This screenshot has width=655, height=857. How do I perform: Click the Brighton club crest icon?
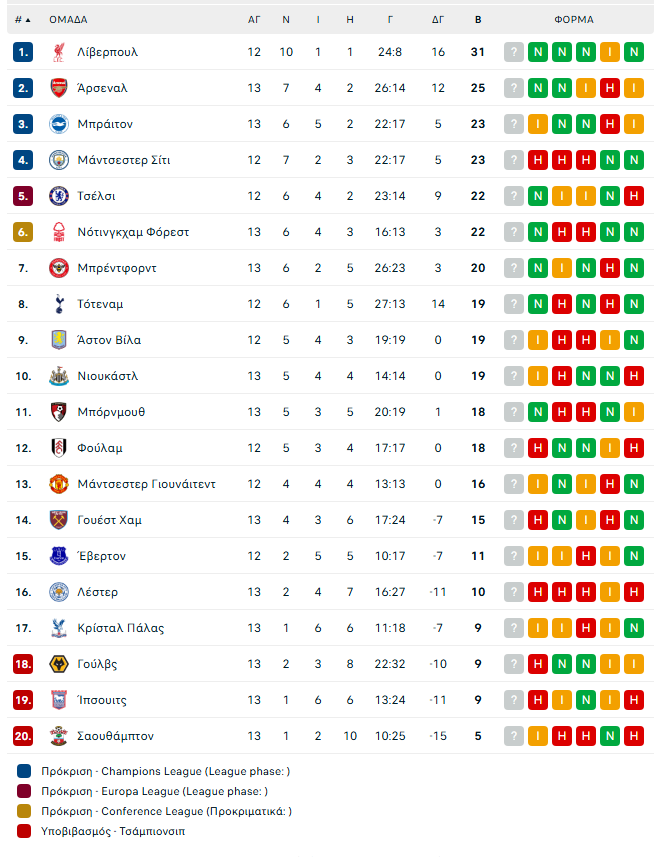point(58,124)
